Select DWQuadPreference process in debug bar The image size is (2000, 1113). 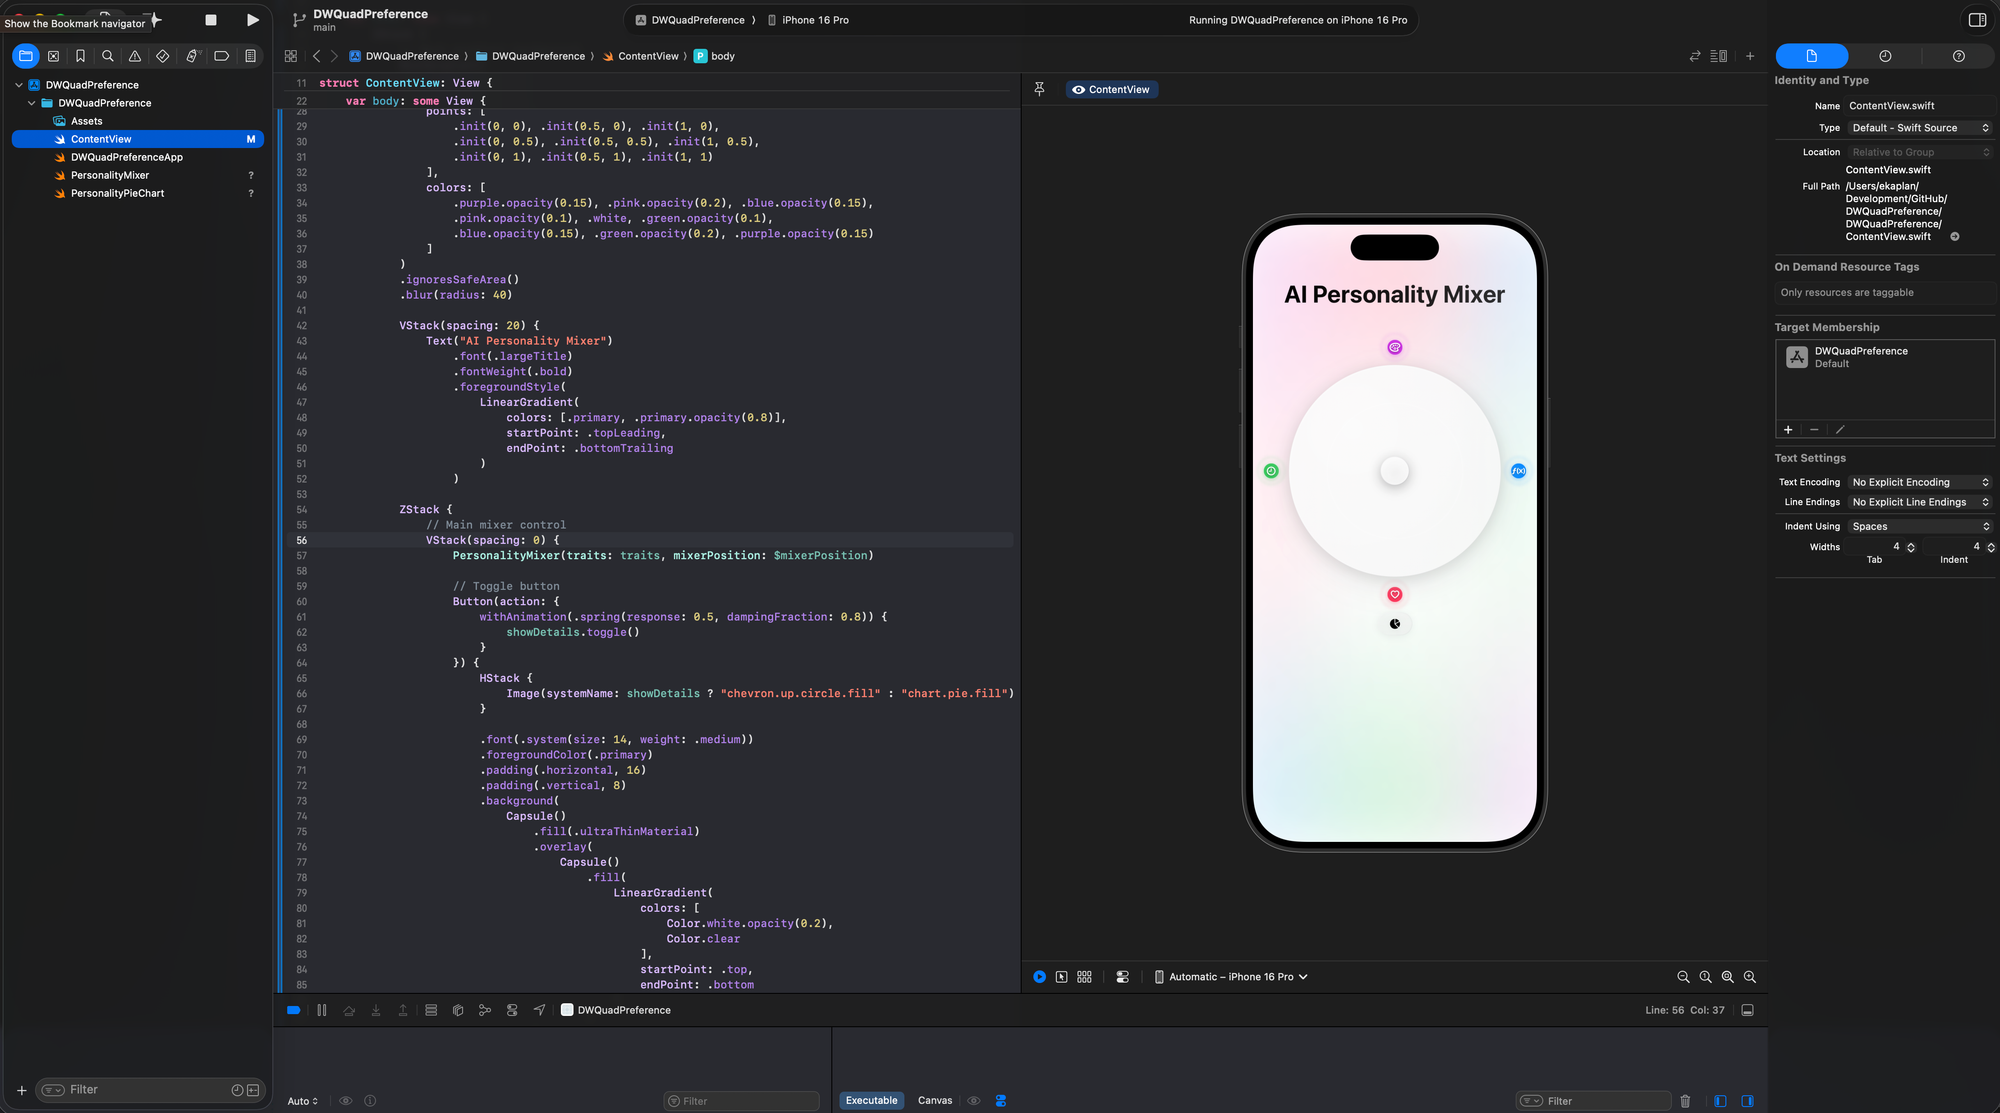[616, 1010]
